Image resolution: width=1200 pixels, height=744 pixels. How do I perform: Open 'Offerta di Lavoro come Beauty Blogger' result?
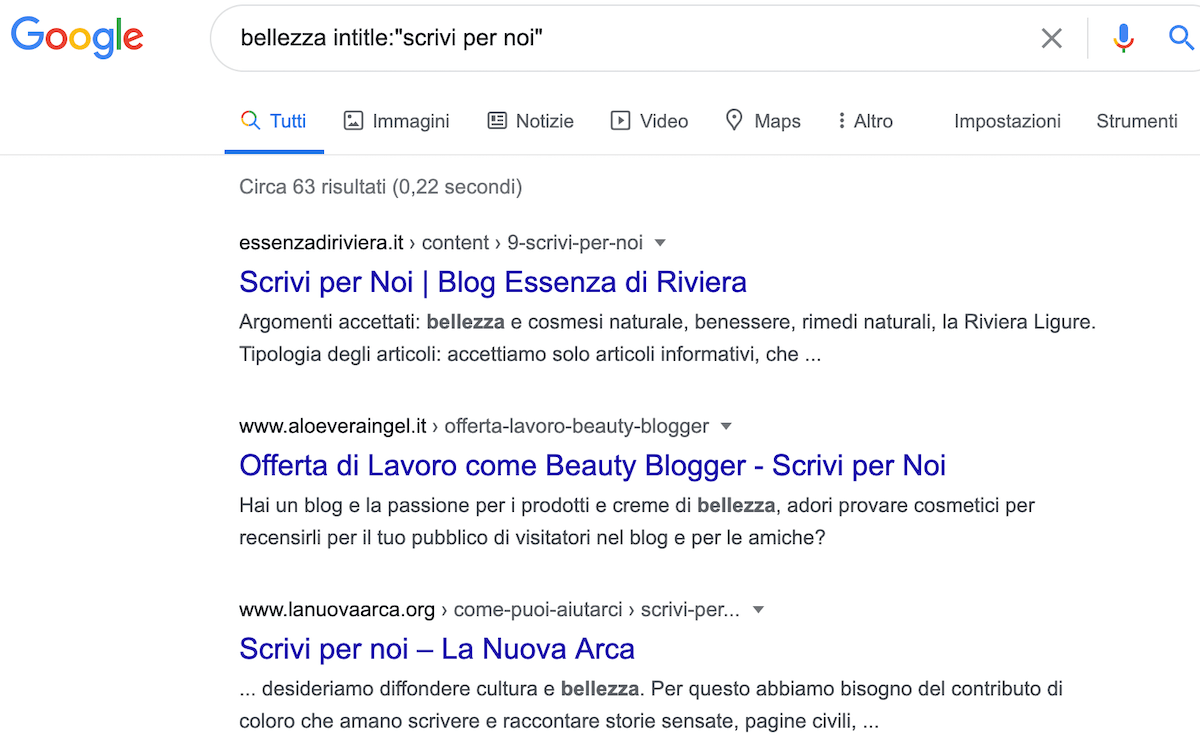[x=593, y=465]
